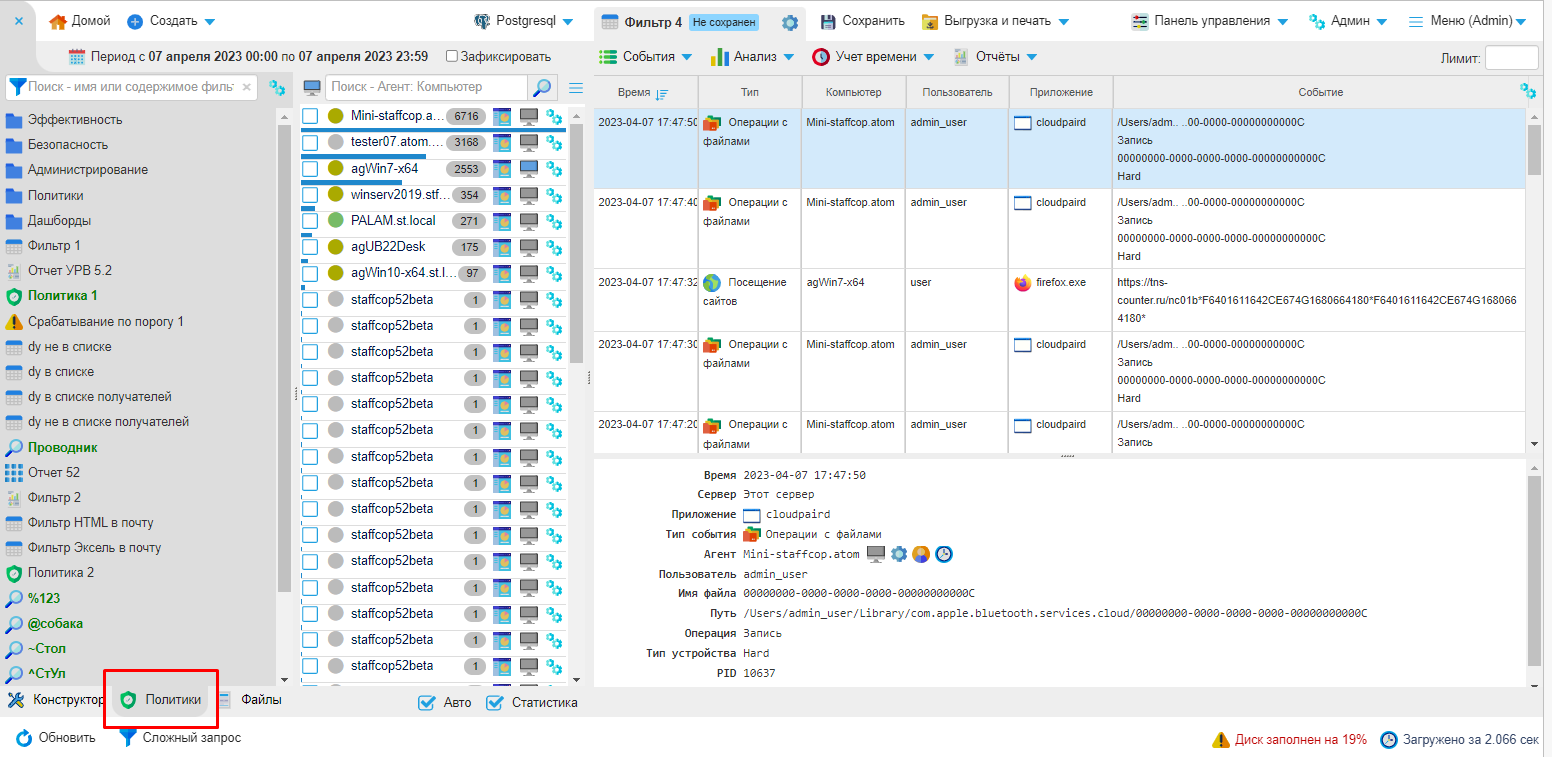Click the magnifier icon in agent search
1552x757 pixels.
(542, 88)
